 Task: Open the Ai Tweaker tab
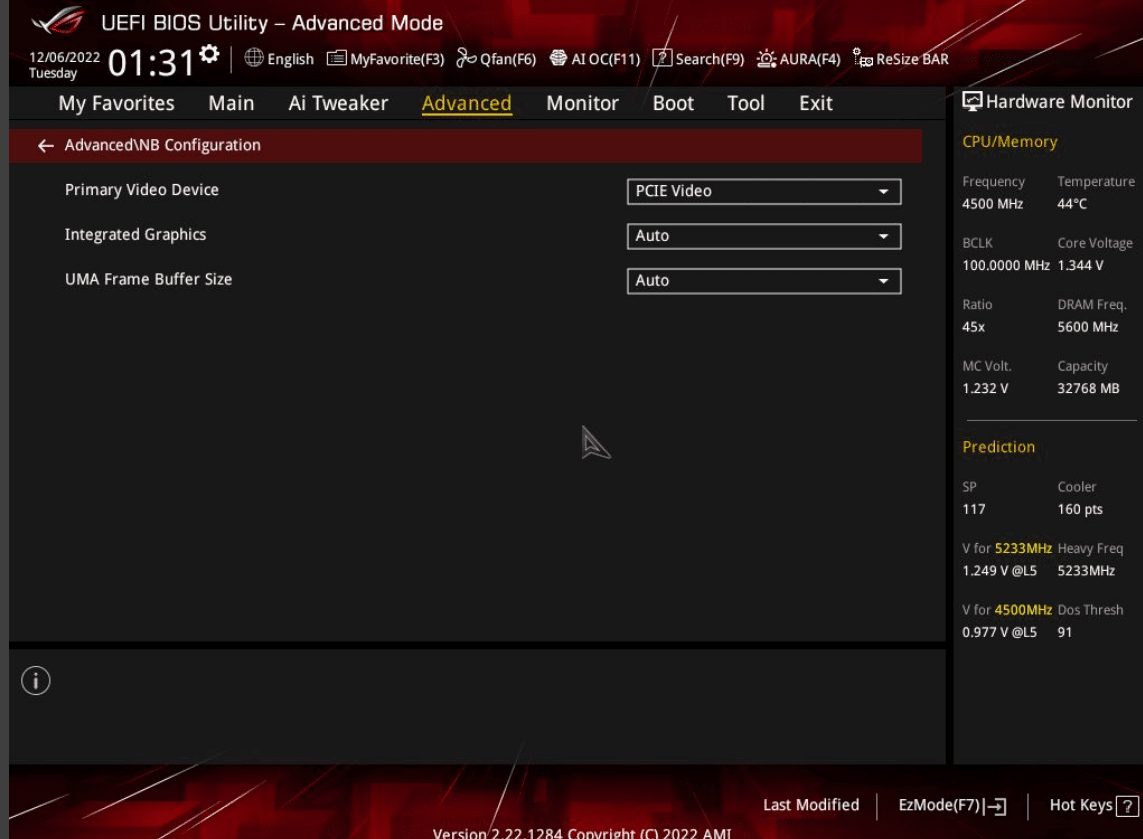click(x=338, y=104)
